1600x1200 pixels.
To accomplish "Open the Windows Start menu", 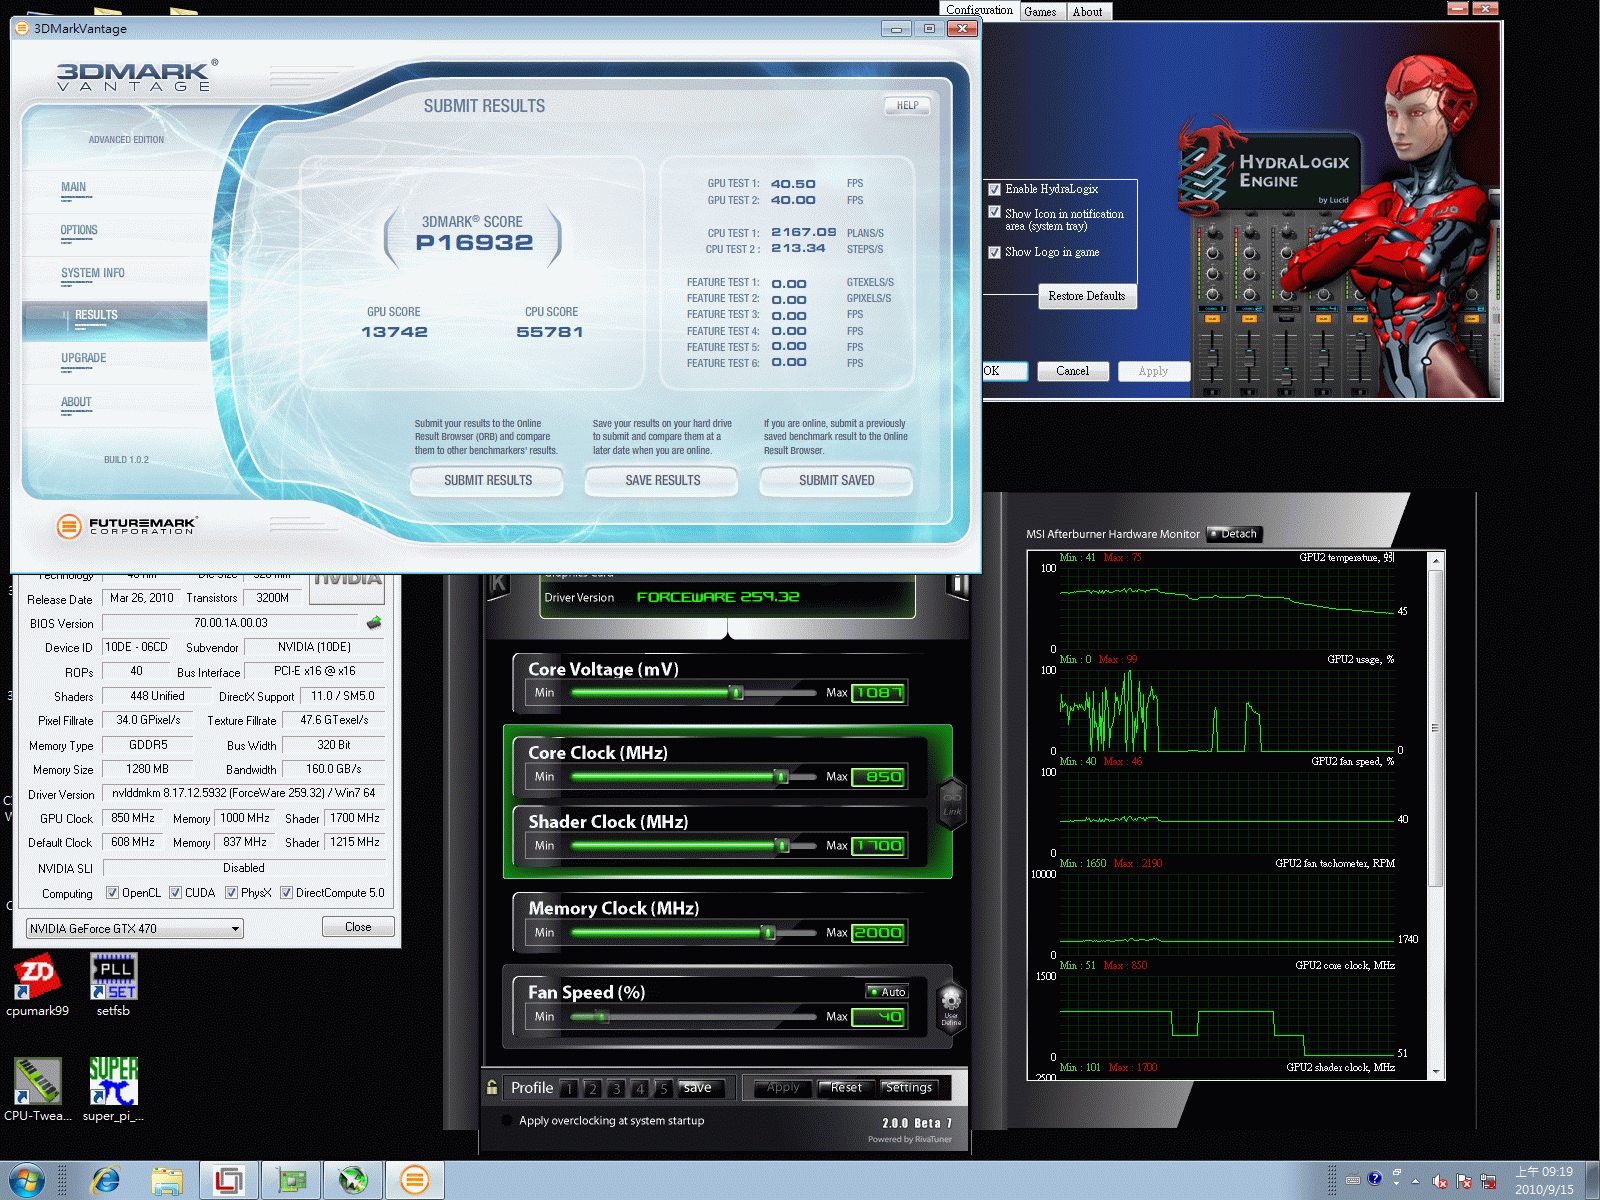I will click(26, 1180).
